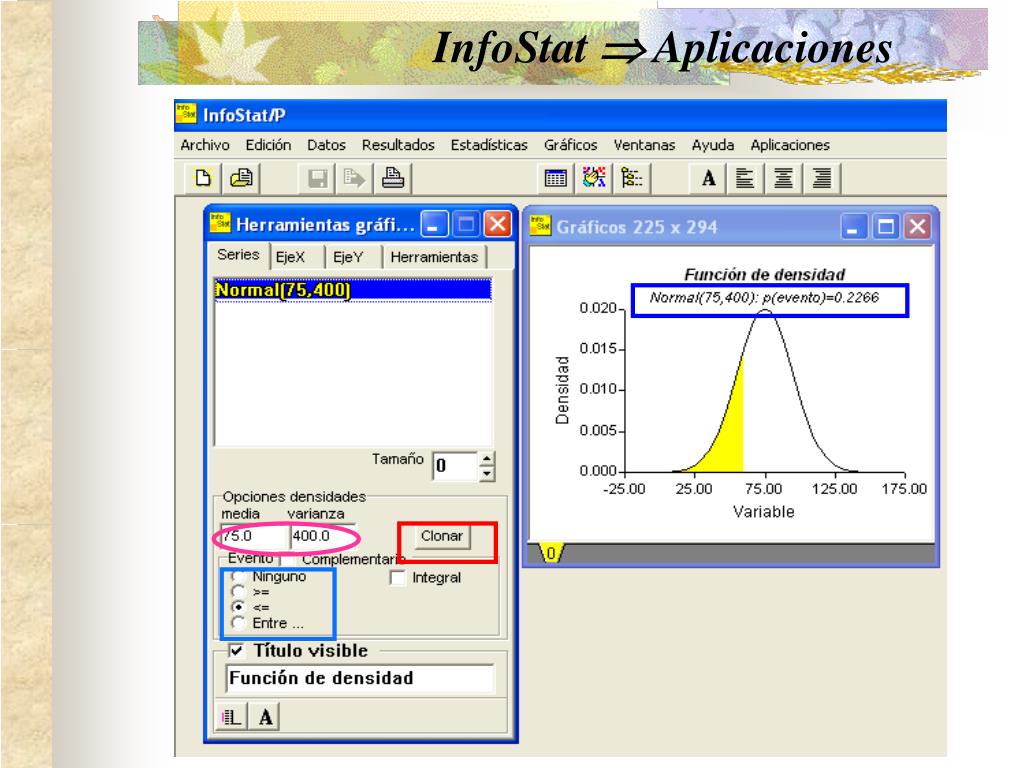Close the Gráficos 225 x 294 window
The height and width of the screenshot is (768, 1024).
918,227
